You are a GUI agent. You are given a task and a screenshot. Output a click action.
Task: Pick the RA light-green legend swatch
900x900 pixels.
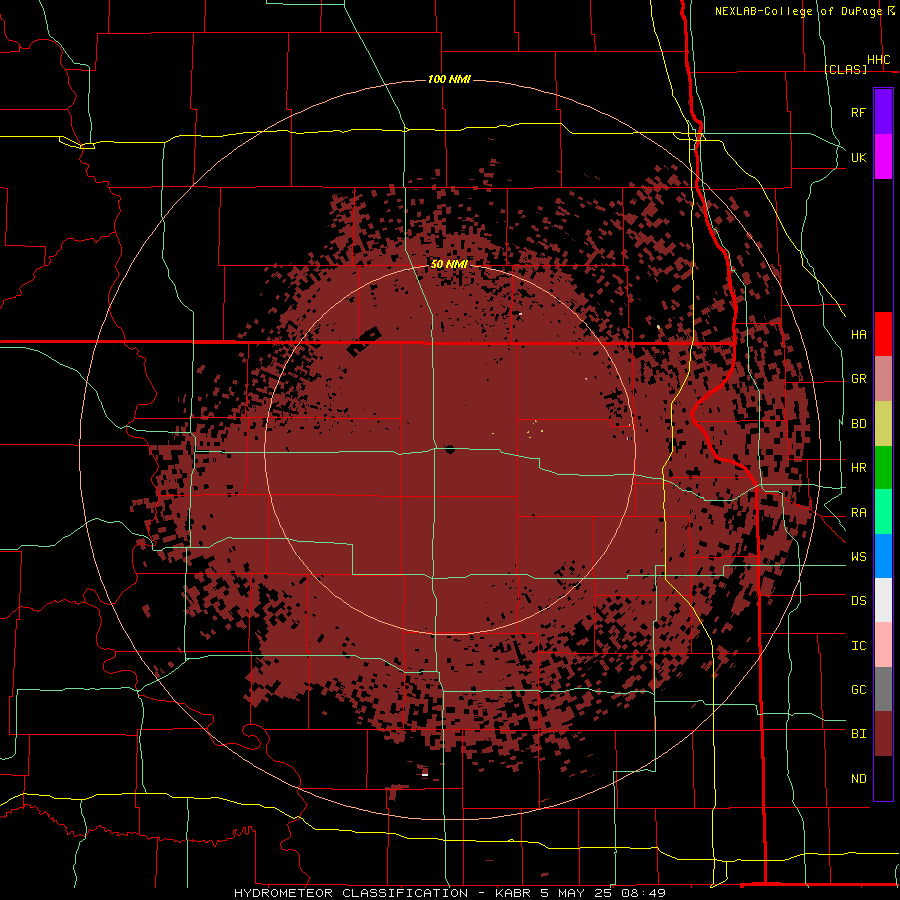[x=883, y=512]
